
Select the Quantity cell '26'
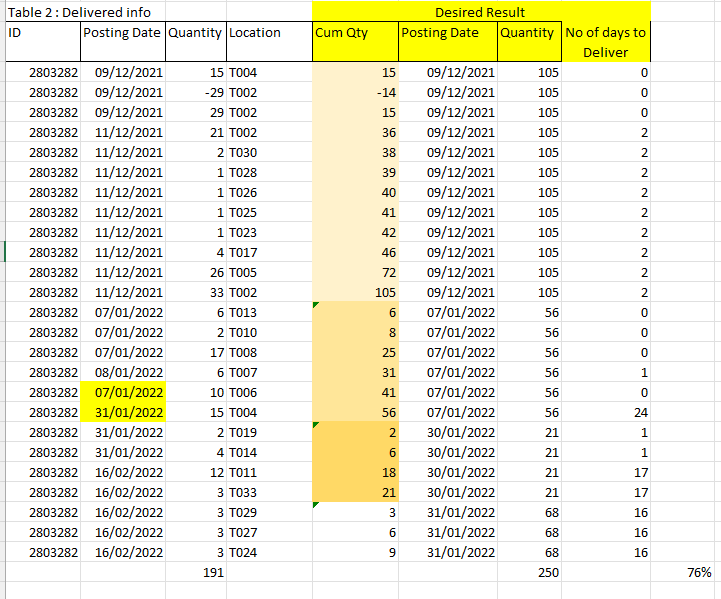click(196, 272)
